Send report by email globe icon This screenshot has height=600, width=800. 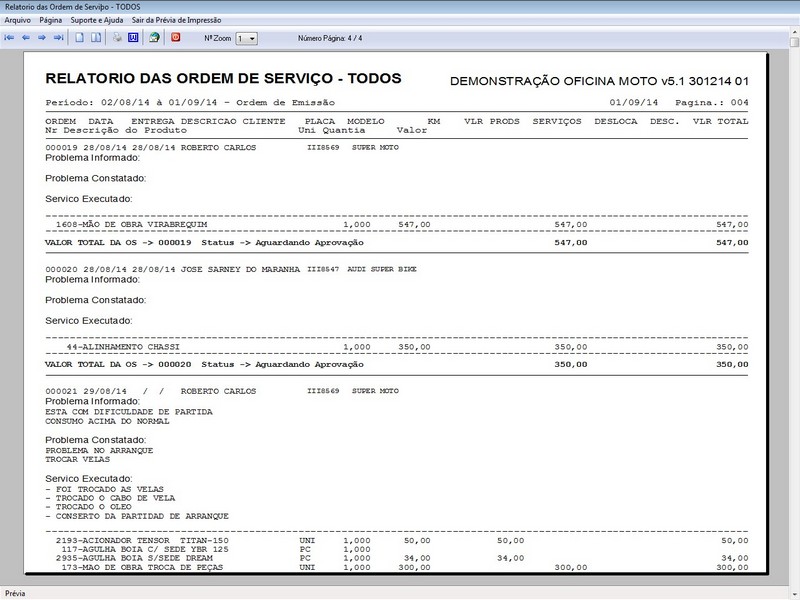click(154, 38)
